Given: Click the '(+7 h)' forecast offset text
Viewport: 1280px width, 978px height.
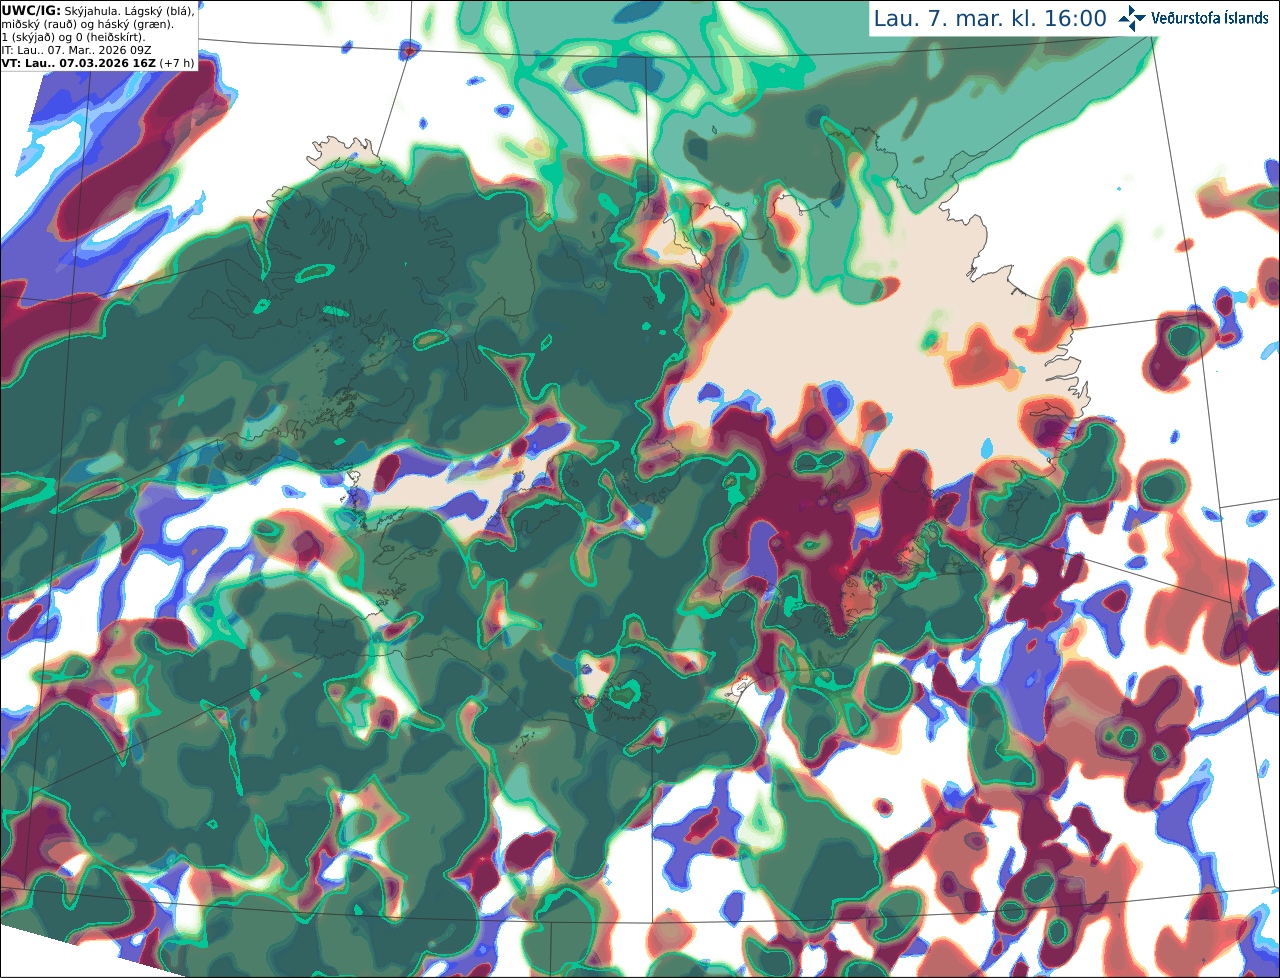Looking at the screenshot, I should tap(176, 63).
